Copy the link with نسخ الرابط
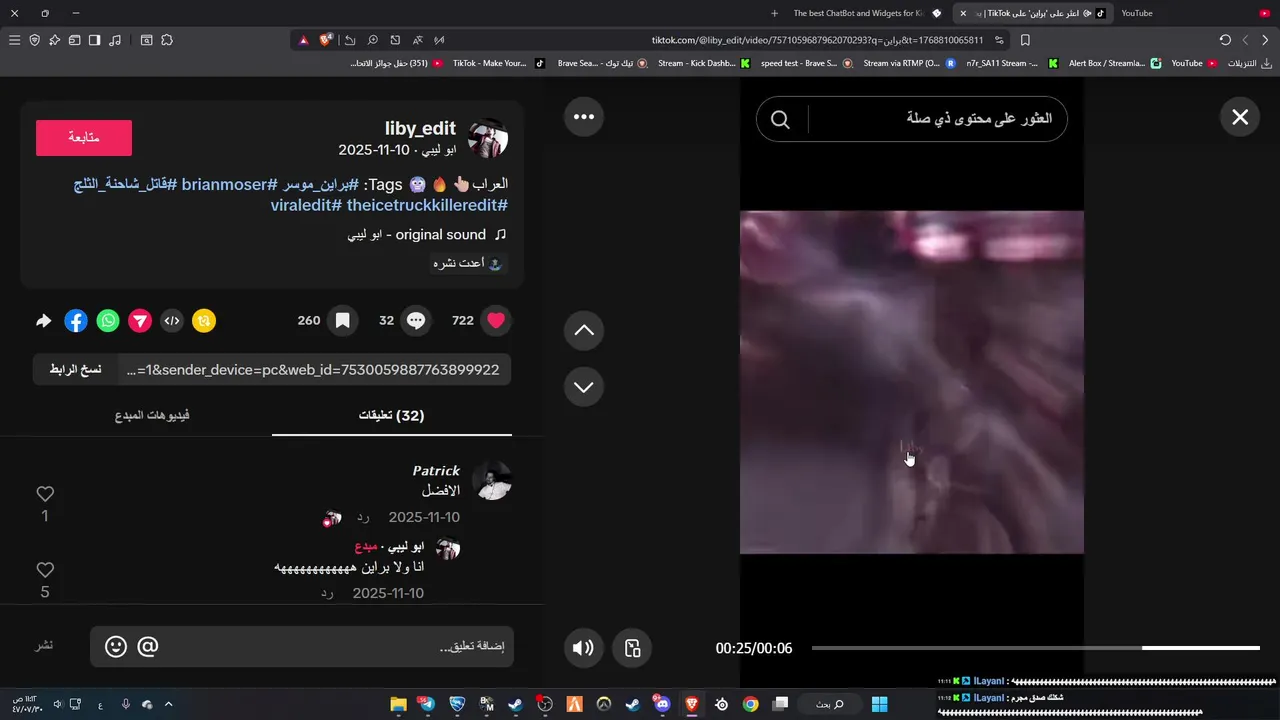 click(x=76, y=369)
